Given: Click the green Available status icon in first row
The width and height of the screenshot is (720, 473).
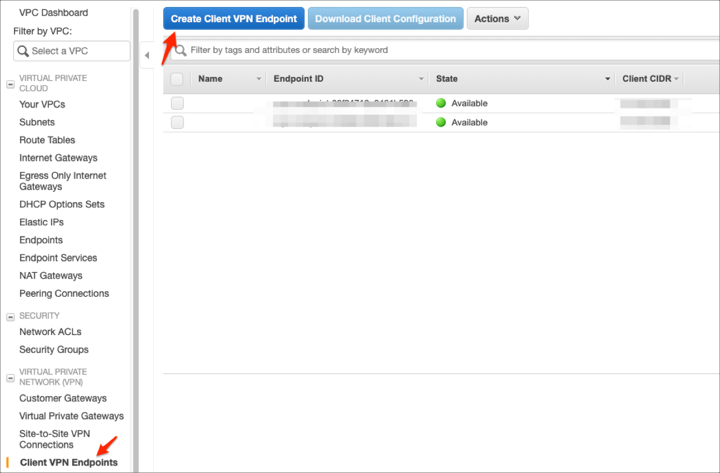Looking at the screenshot, I should tap(441, 103).
